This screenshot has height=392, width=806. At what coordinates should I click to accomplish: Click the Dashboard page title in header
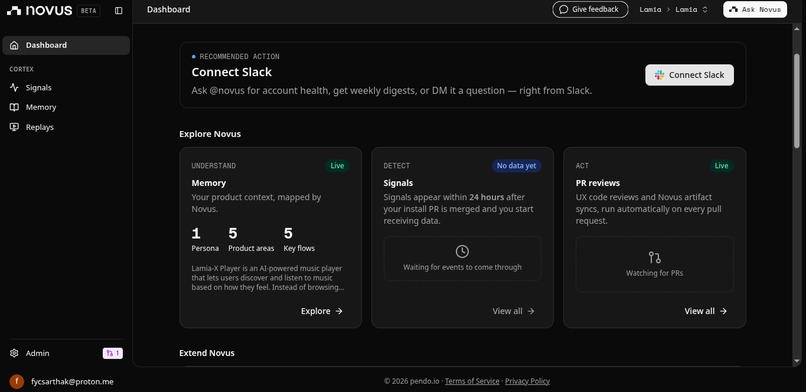coord(169,9)
